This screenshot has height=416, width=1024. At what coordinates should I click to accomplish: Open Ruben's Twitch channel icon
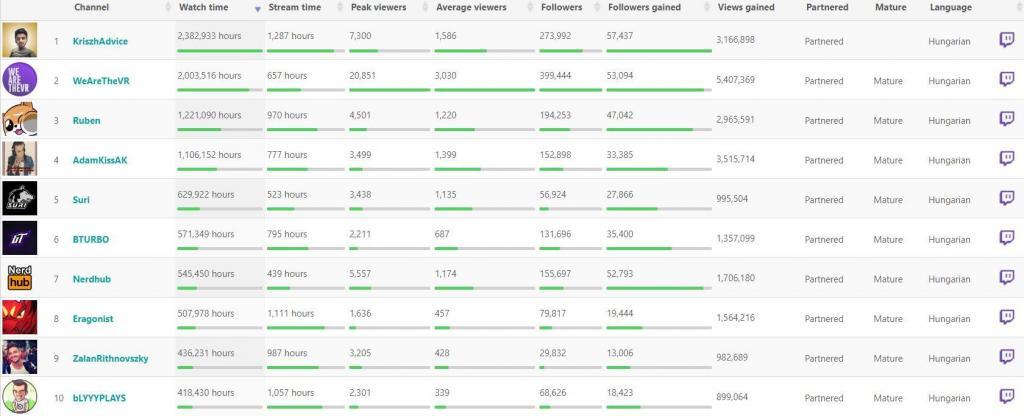point(1006,120)
